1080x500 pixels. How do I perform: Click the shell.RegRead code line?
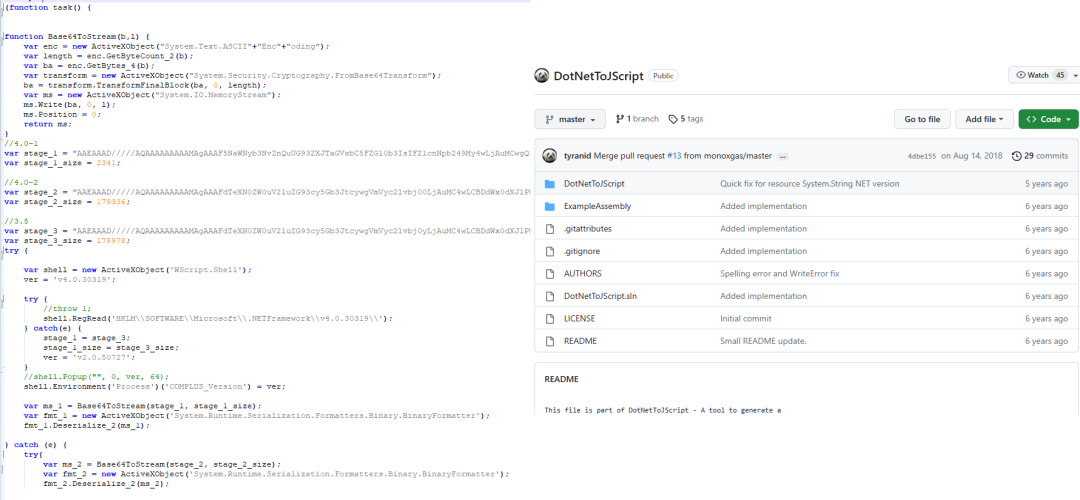coord(217,318)
